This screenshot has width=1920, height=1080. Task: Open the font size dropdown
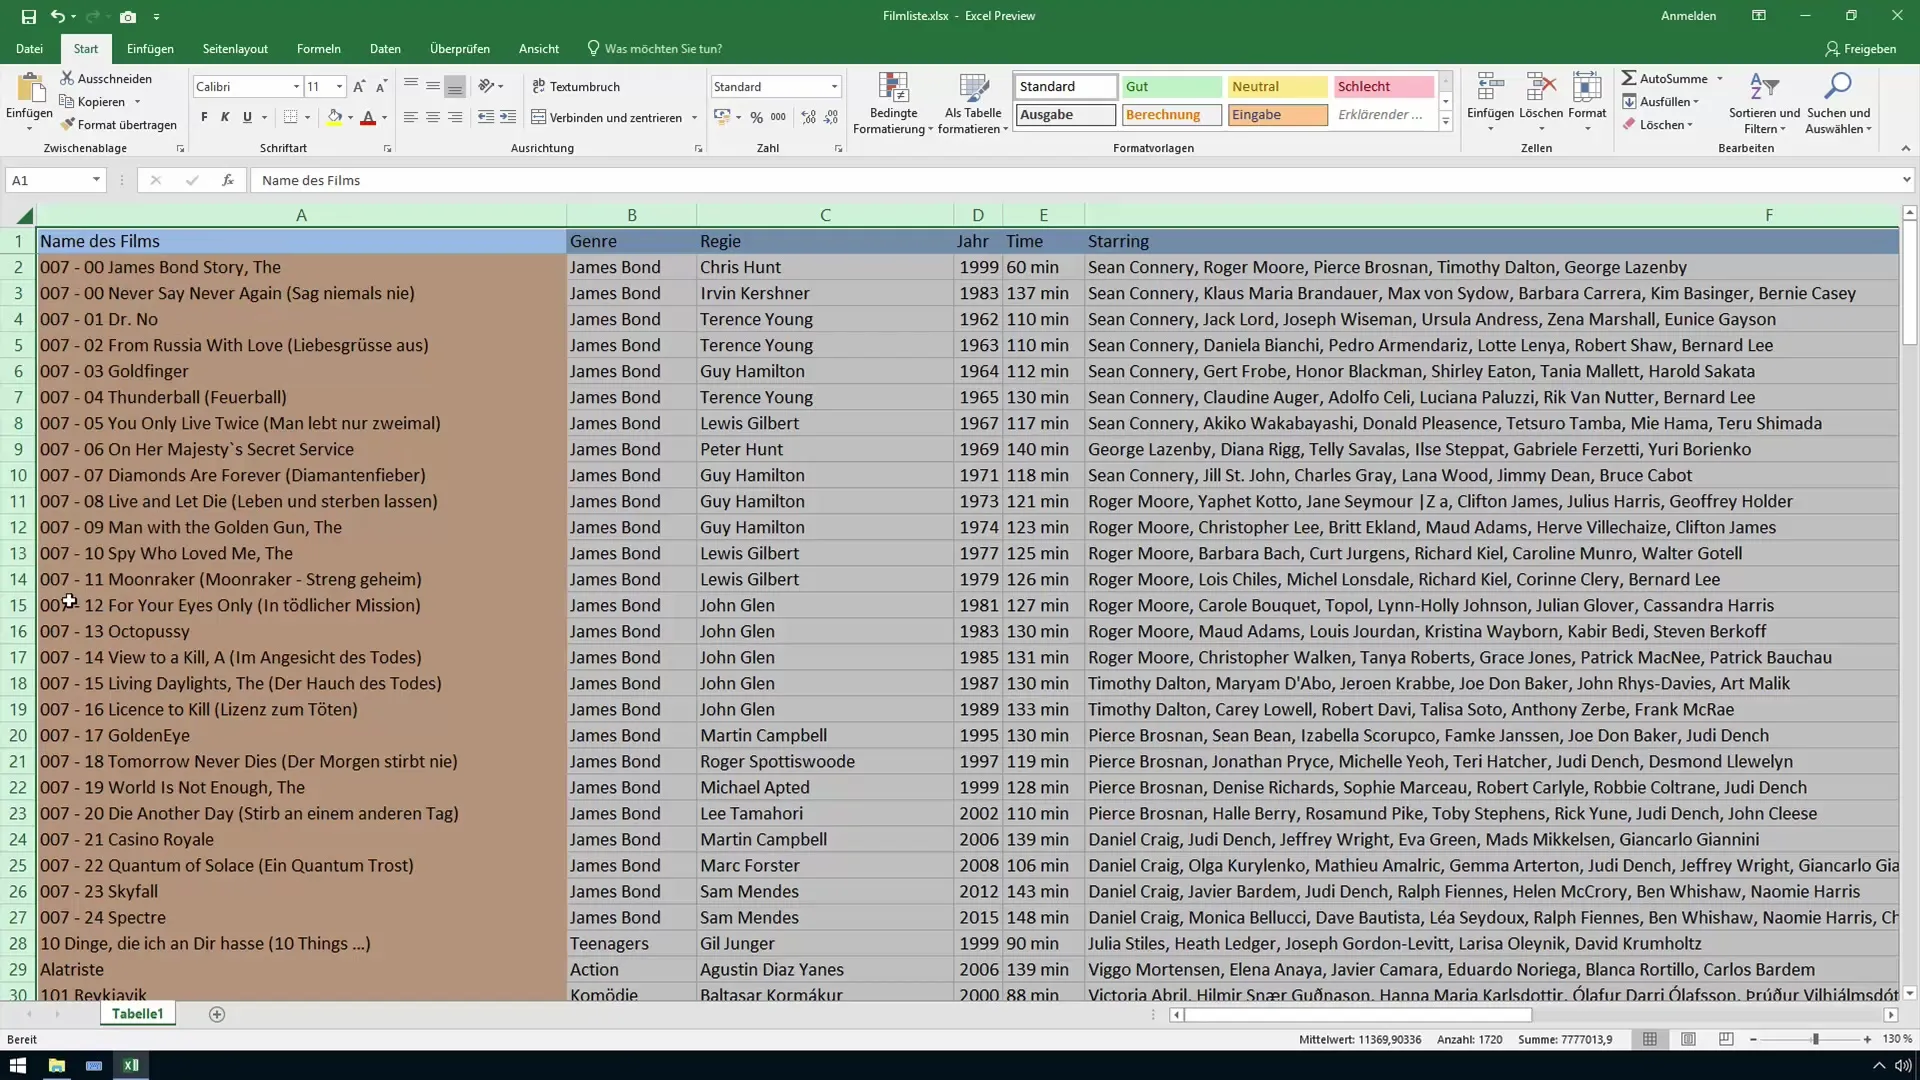pyautogui.click(x=340, y=87)
